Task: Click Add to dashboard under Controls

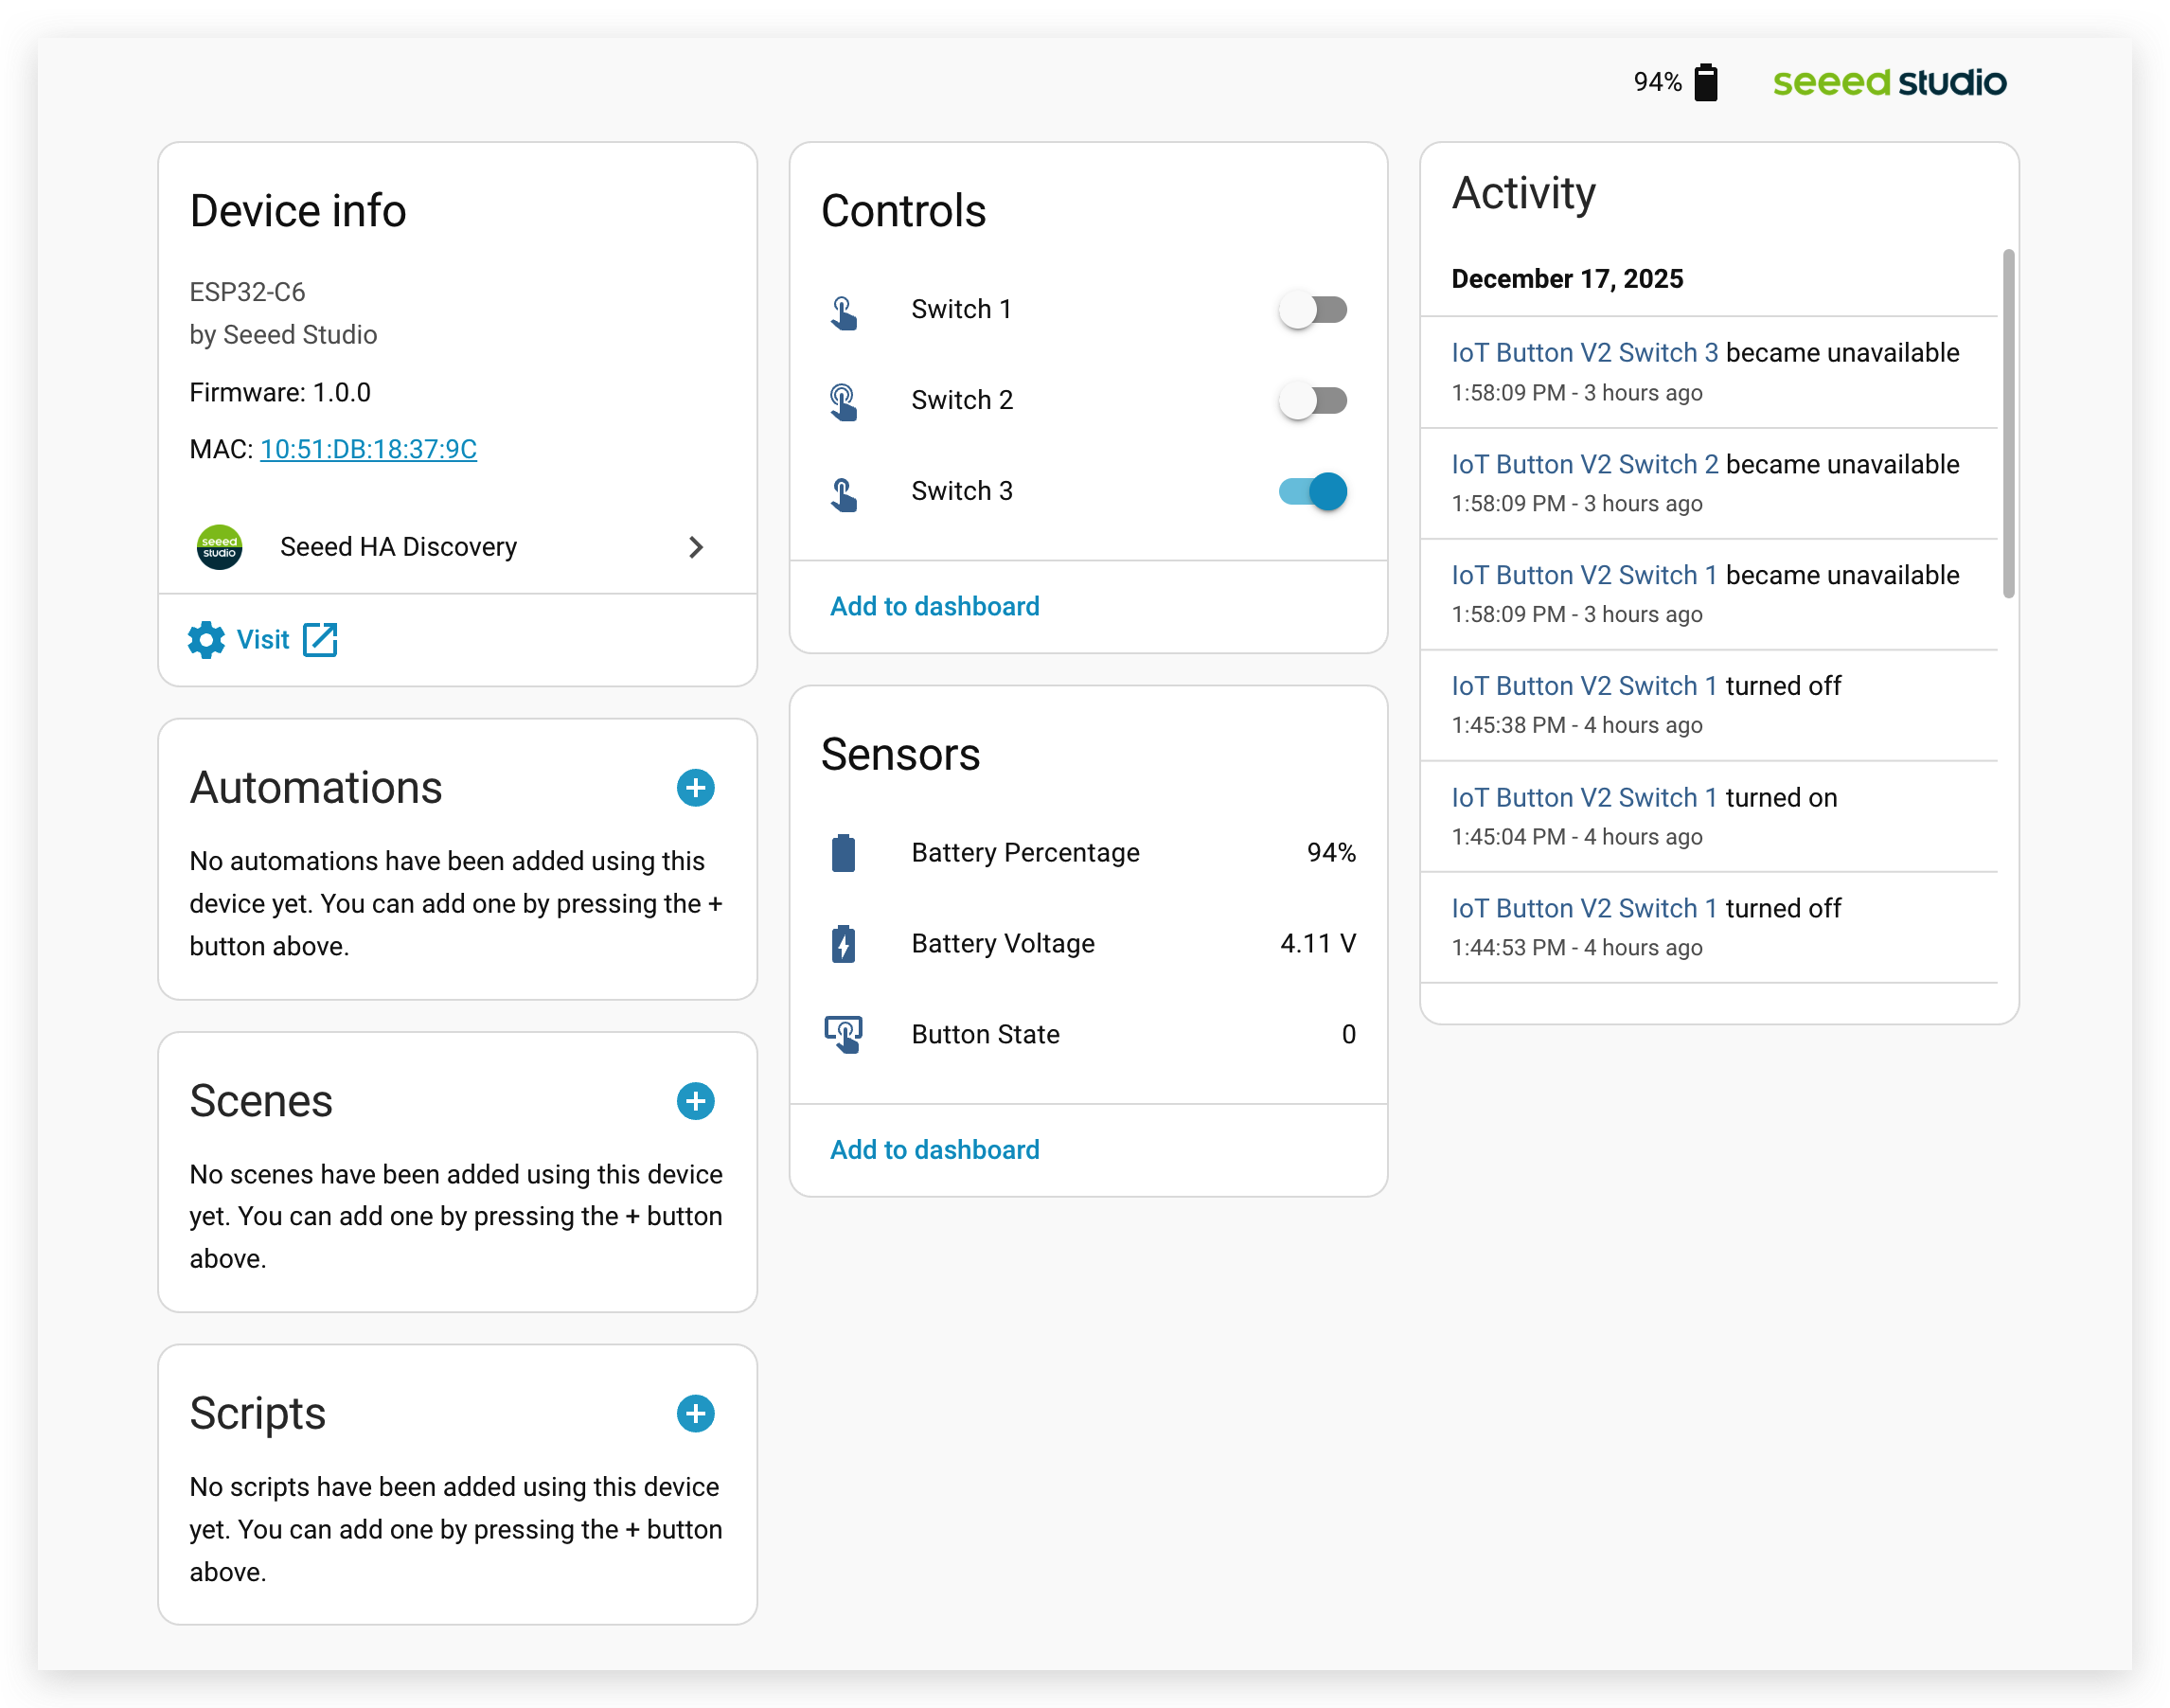Action: click(x=934, y=606)
